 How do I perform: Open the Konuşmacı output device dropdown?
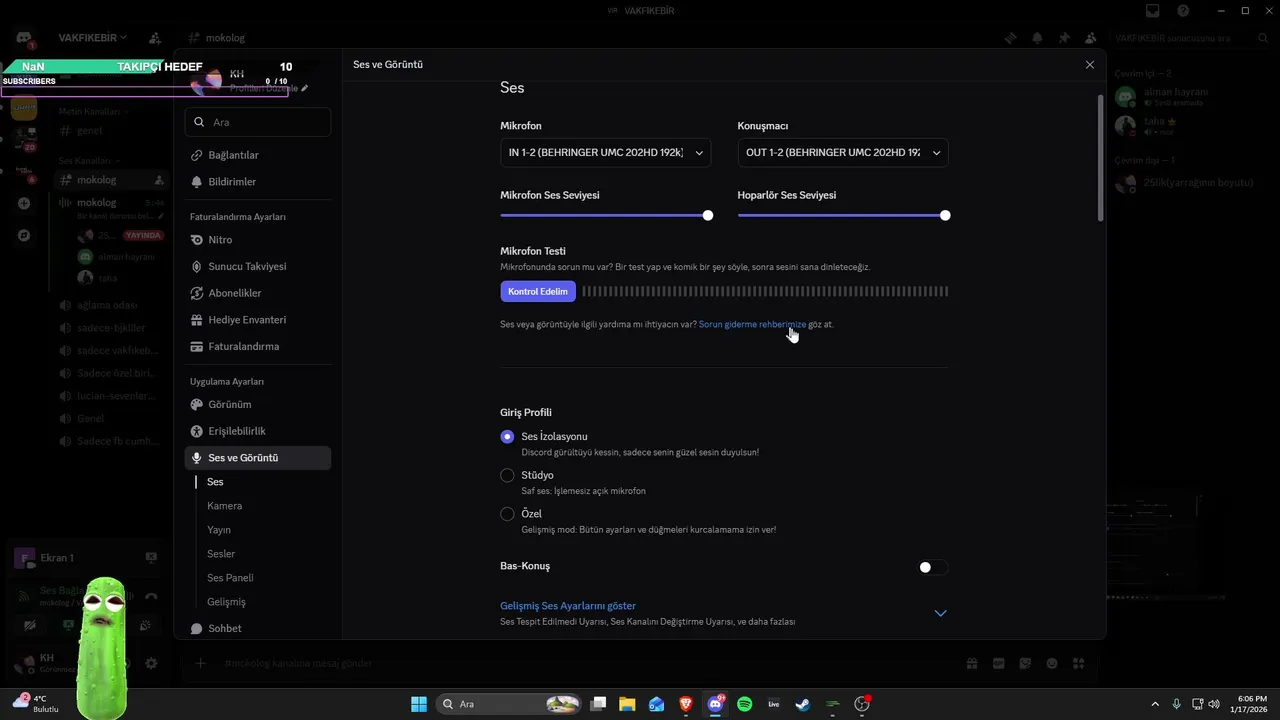click(x=843, y=152)
